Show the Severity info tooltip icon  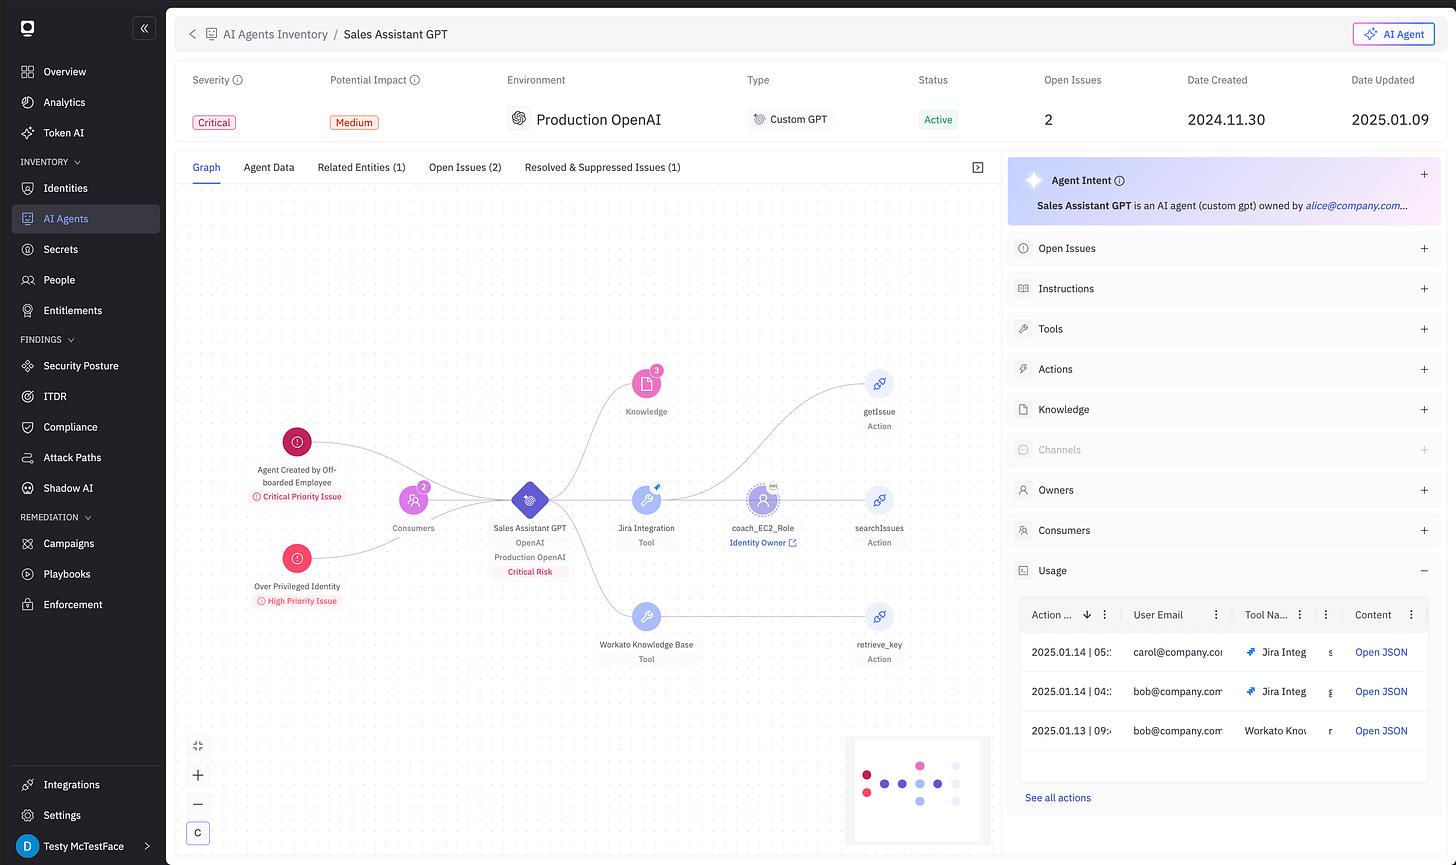coord(238,80)
